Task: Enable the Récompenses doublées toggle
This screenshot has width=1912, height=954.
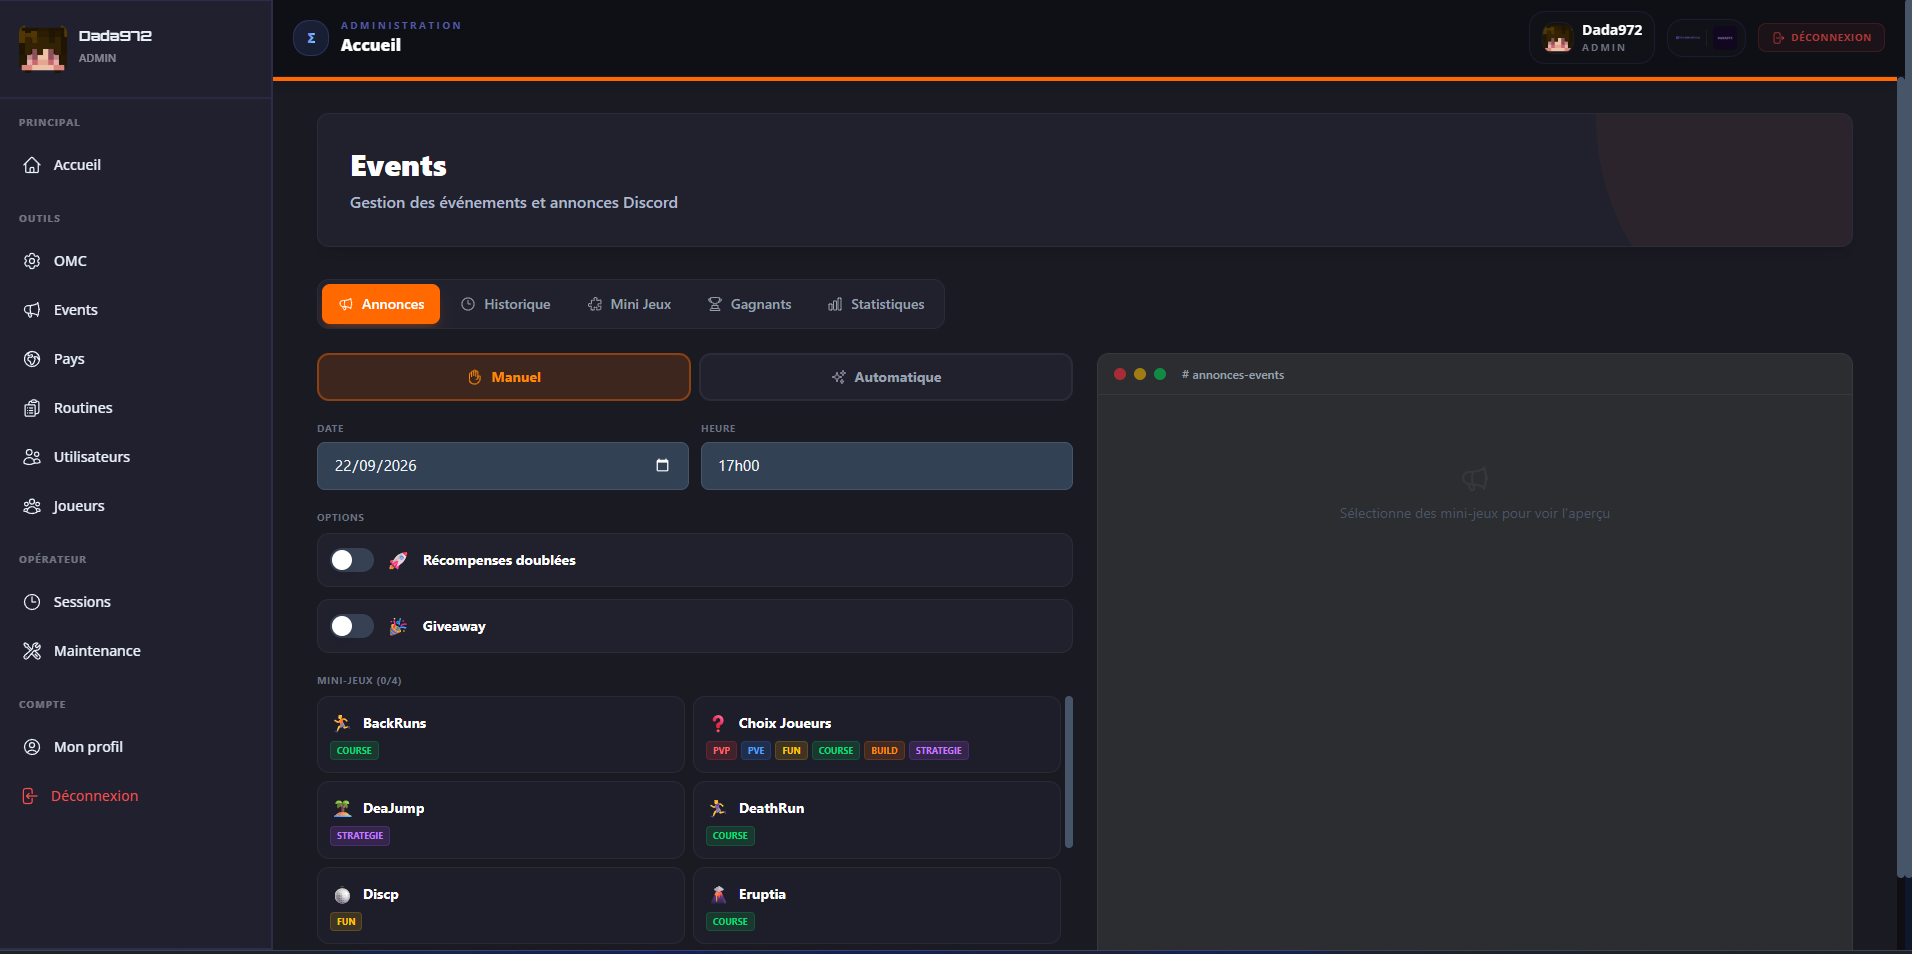Action: [352, 560]
